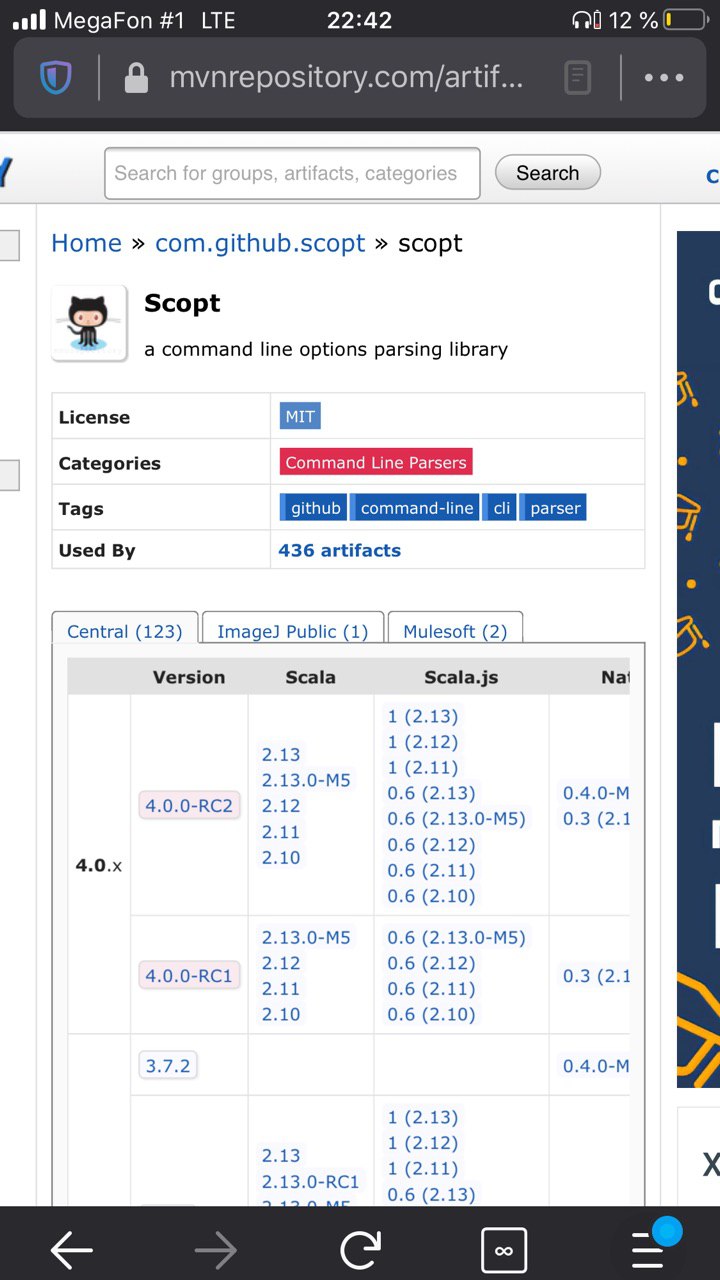Viewport: 720px width, 1280px height.
Task: Open reader view icon in address bar
Action: pyautogui.click(x=578, y=77)
